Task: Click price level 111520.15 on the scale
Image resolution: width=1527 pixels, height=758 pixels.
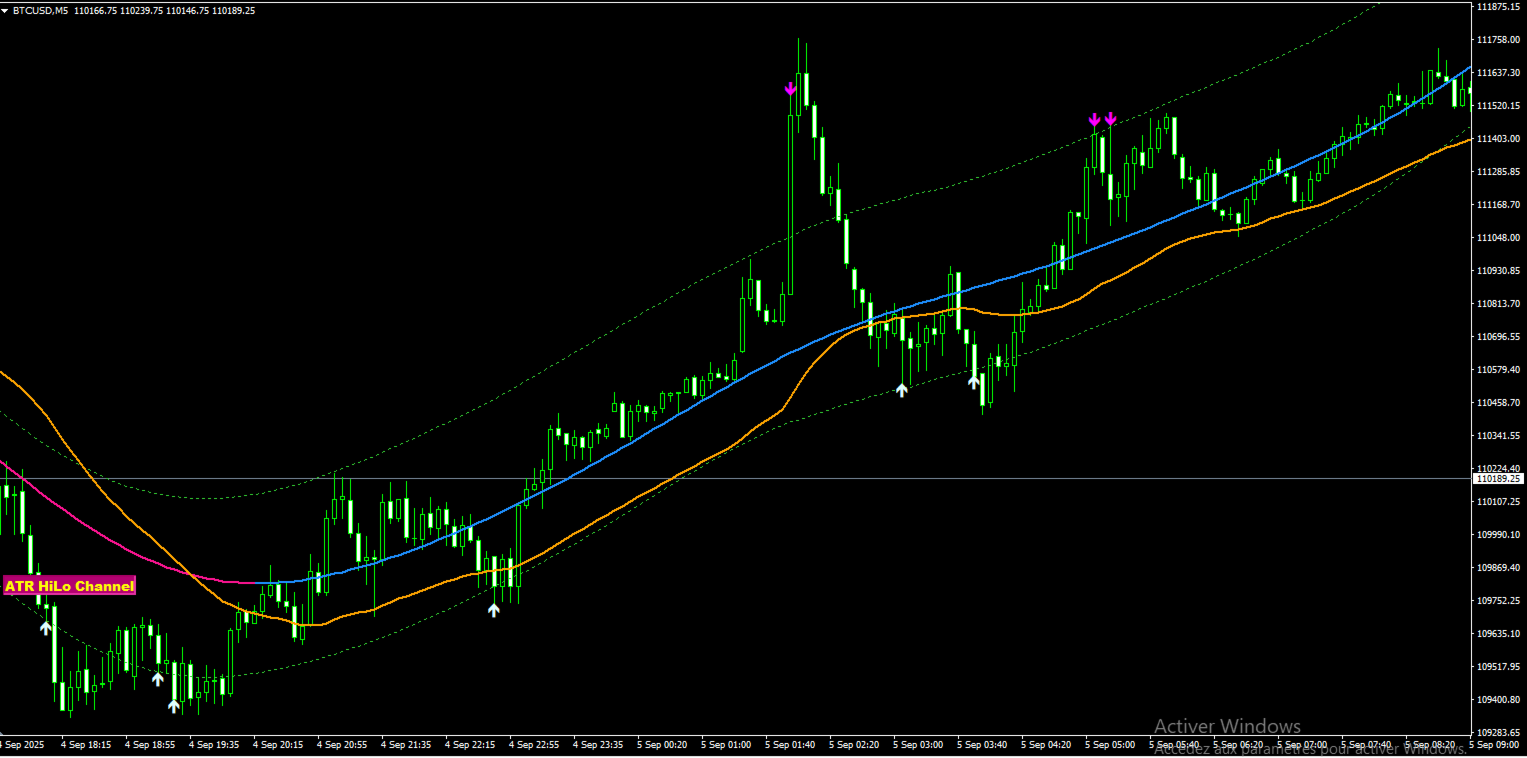Action: pos(1497,105)
